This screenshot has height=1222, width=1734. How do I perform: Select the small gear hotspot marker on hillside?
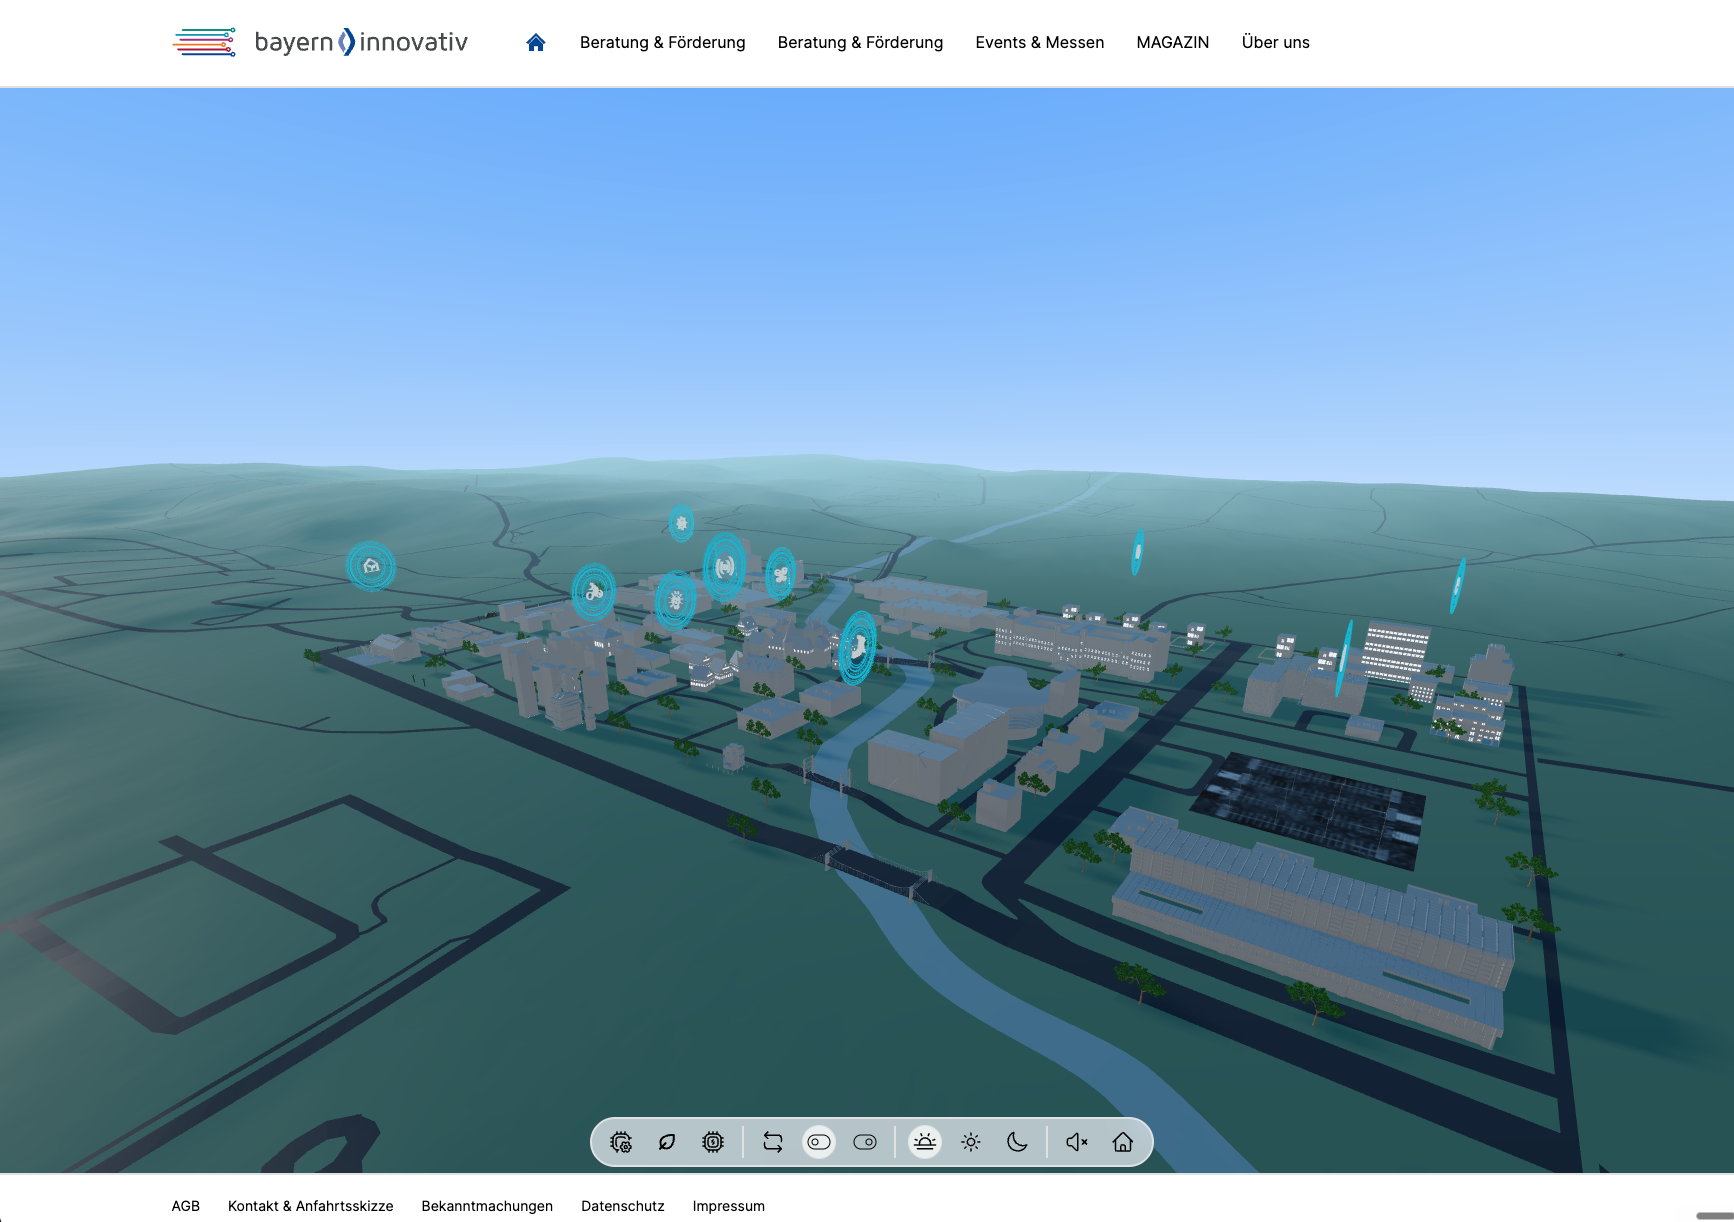click(x=682, y=523)
